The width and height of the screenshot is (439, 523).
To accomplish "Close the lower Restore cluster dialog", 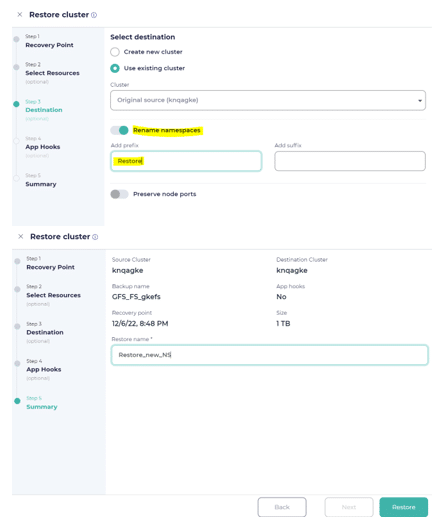I will point(21,236).
